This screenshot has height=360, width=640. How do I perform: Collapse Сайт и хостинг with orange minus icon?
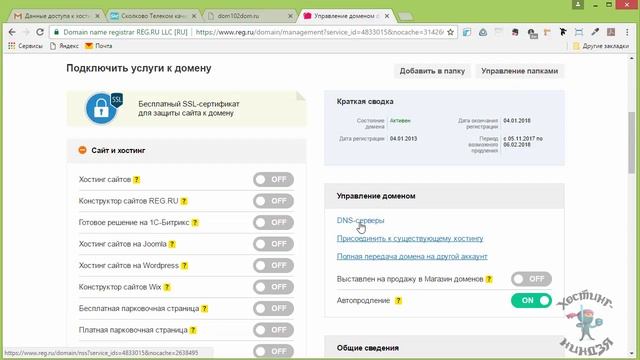click(82, 150)
